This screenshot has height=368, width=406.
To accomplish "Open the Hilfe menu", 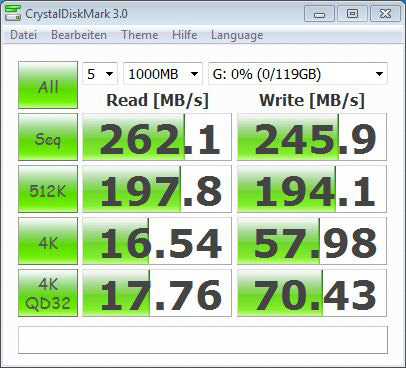I will pos(184,35).
